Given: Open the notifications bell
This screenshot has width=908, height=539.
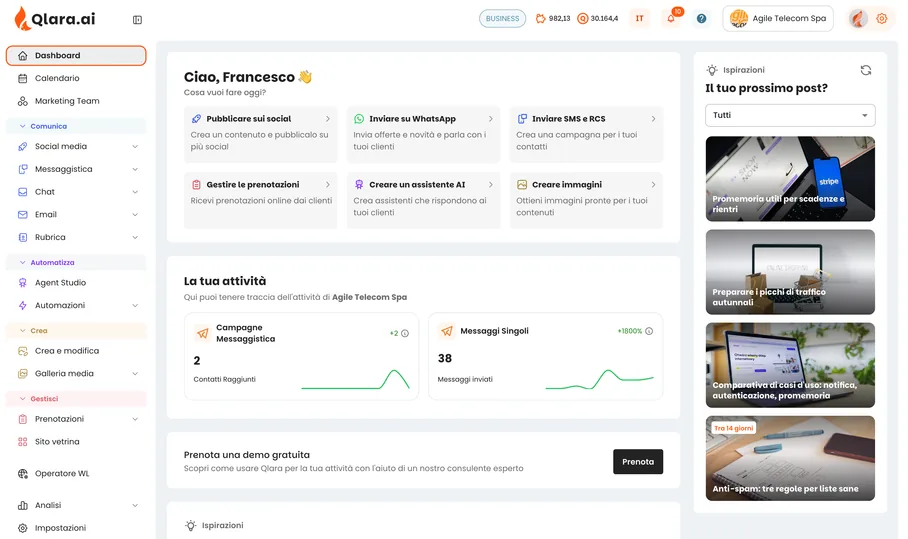Looking at the screenshot, I should [671, 19].
